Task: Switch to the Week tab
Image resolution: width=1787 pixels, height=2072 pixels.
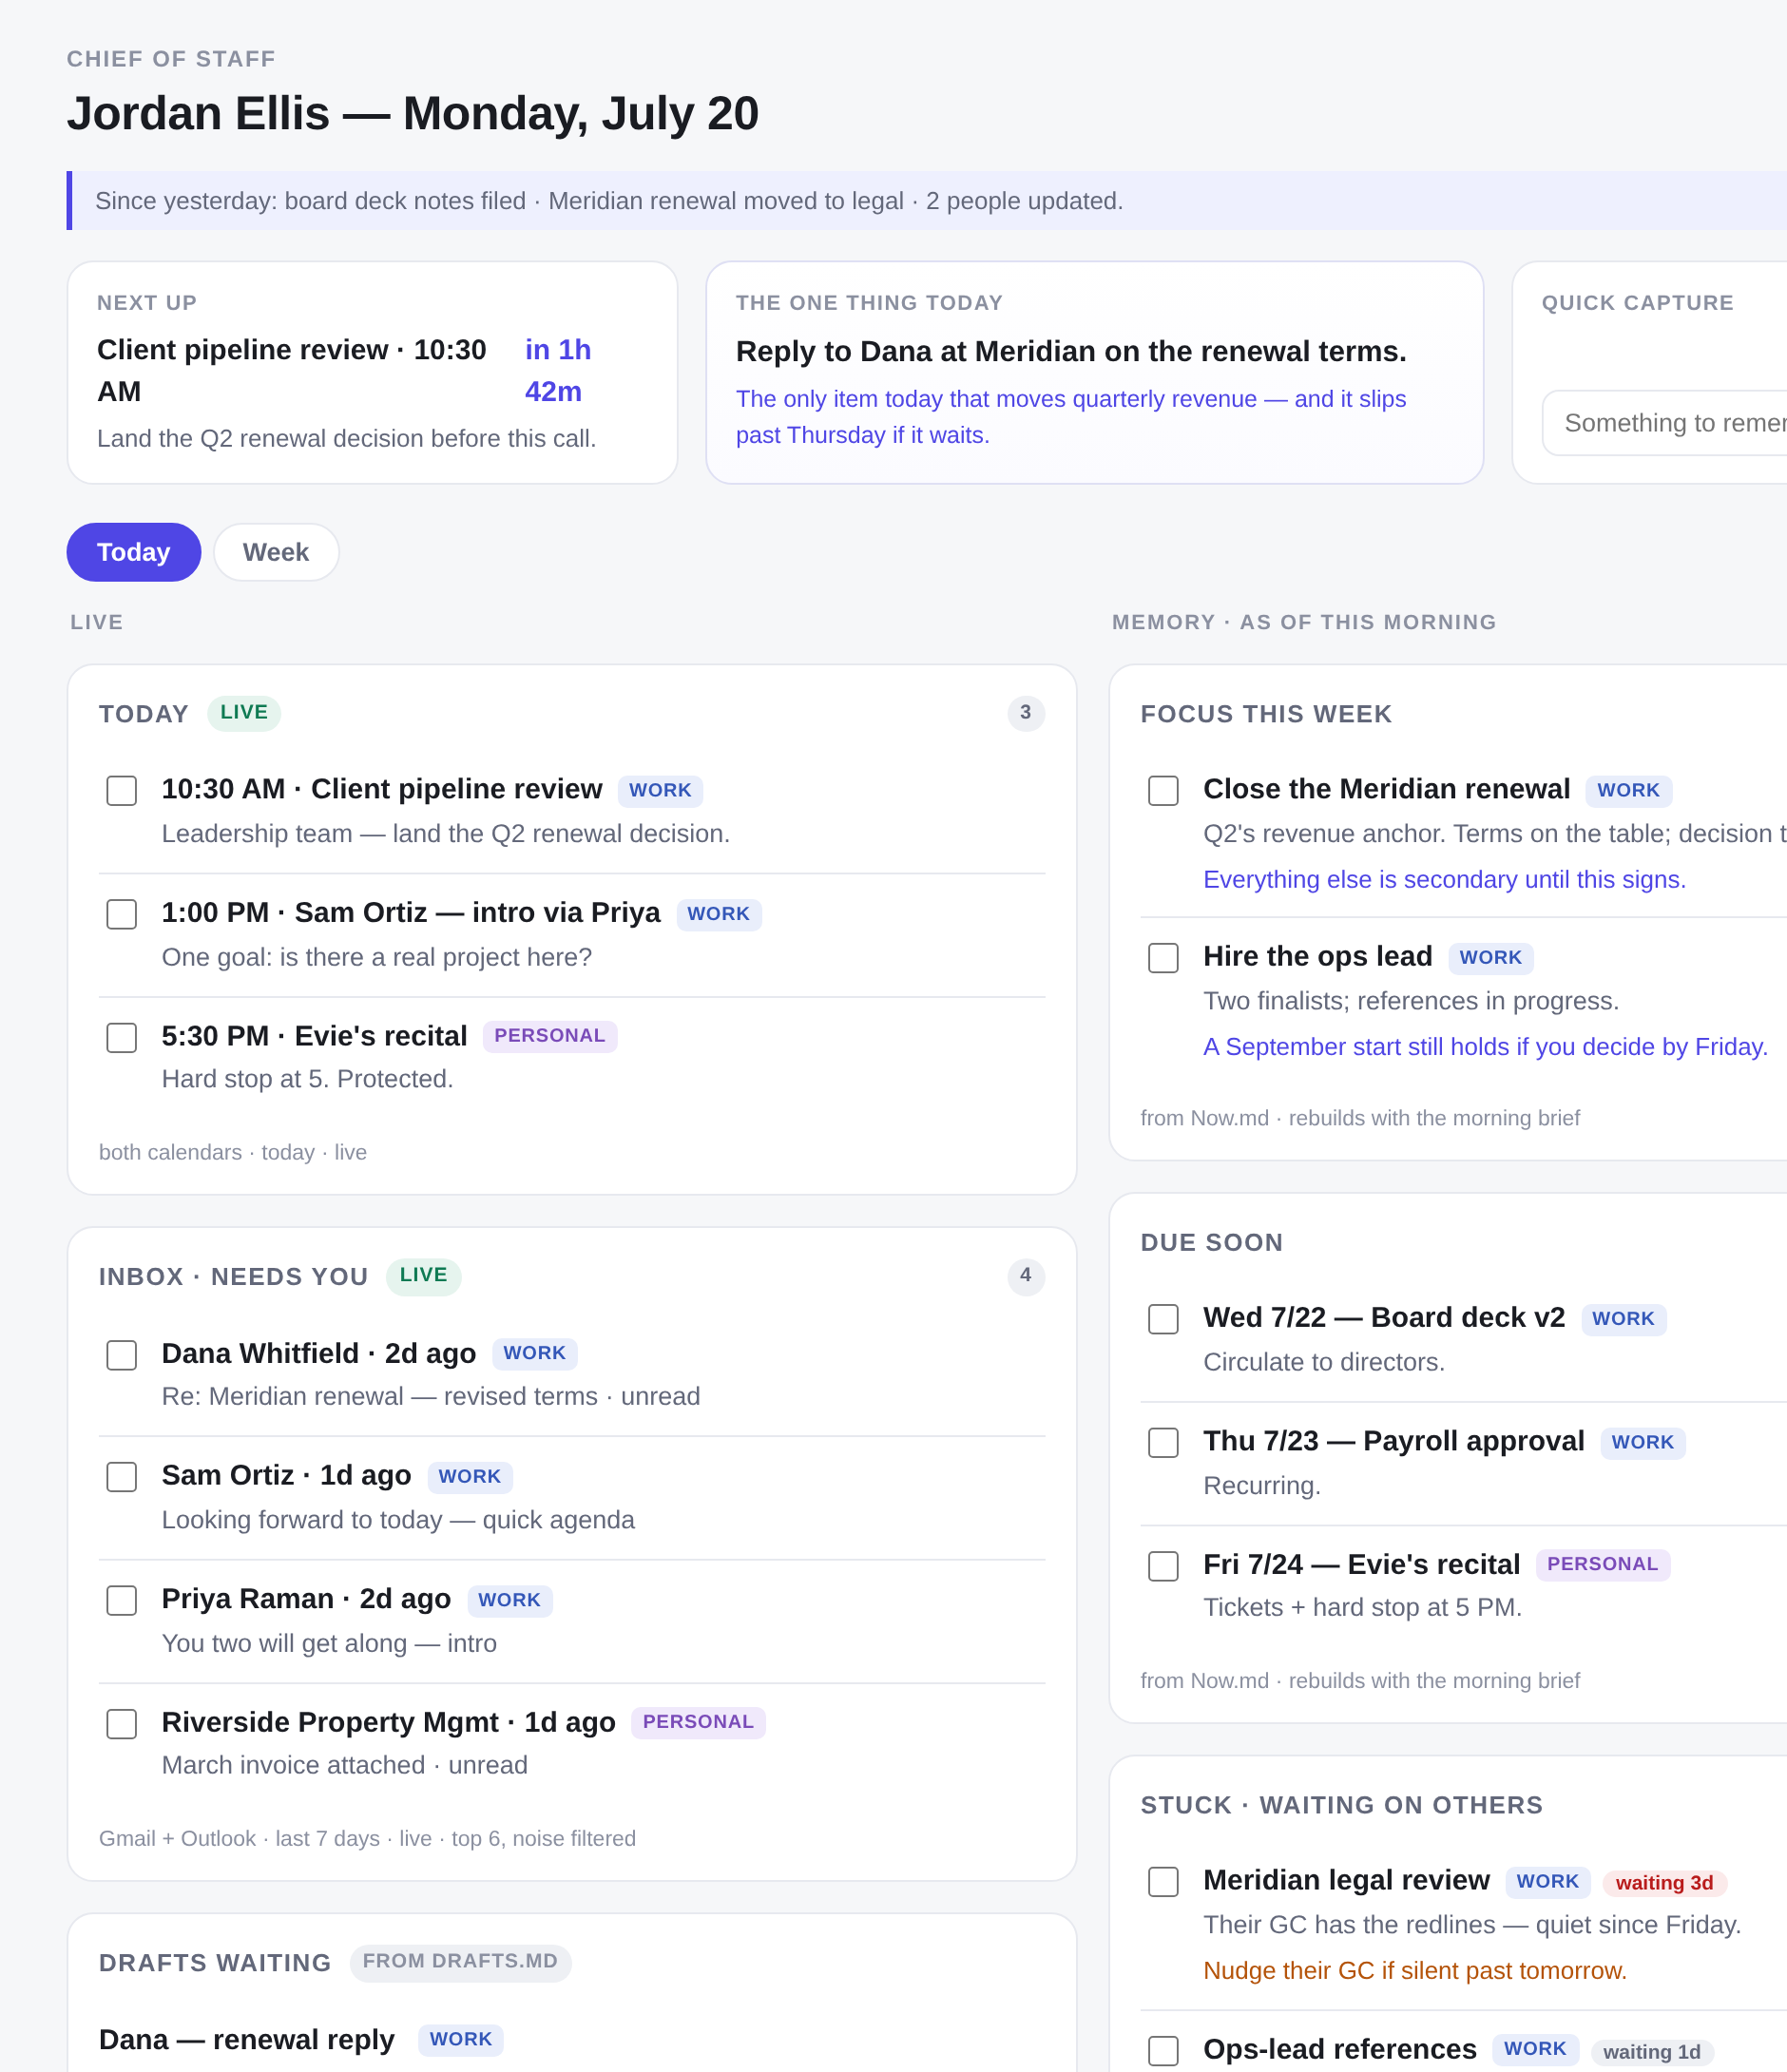Action: tap(276, 552)
